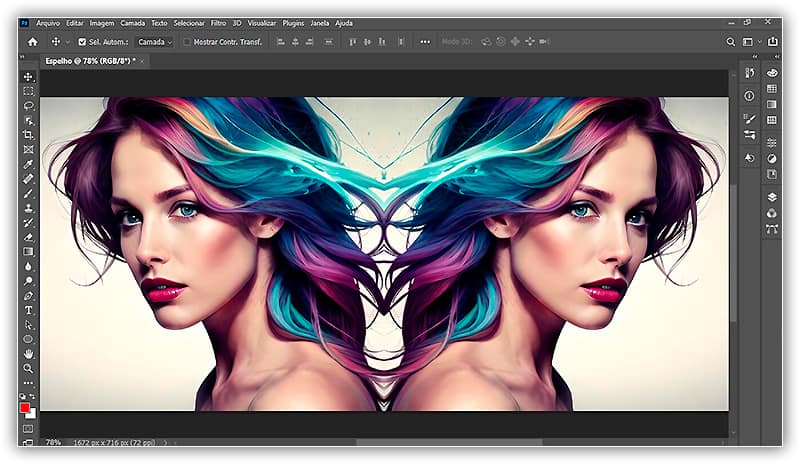
Task: Select the Pen tool
Action: coord(28,296)
